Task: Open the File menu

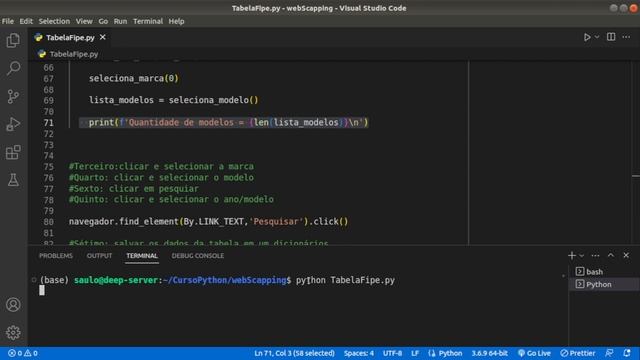Action: tap(8, 21)
